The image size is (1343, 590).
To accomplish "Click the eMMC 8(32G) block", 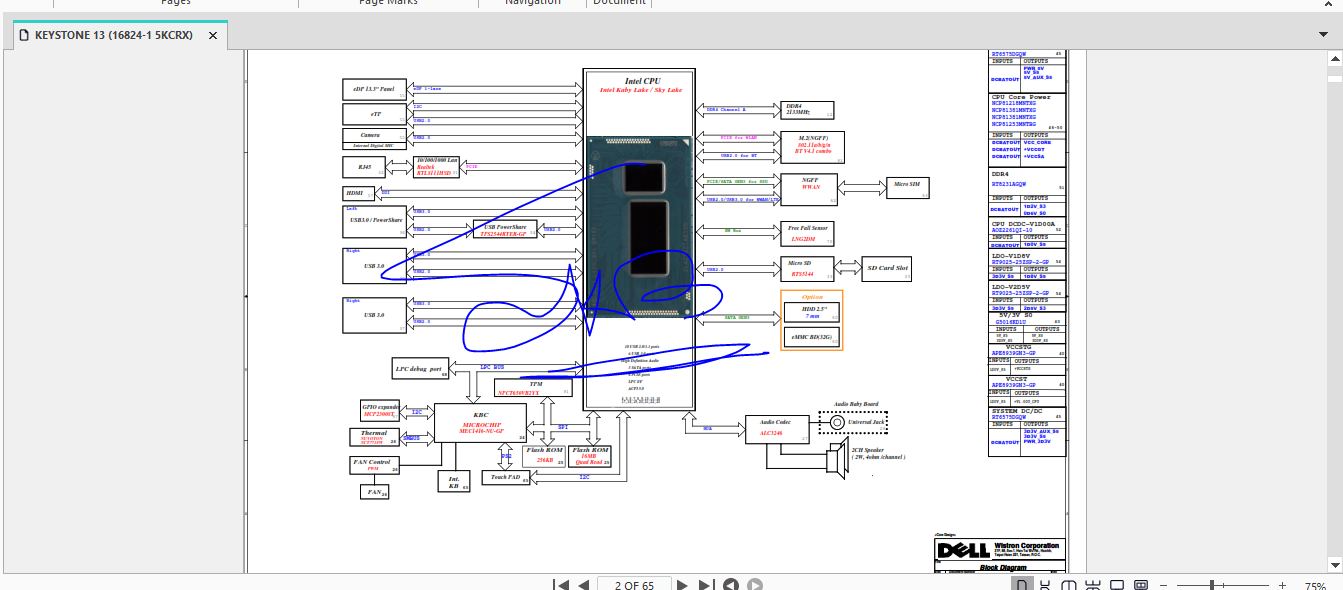I will tap(812, 337).
